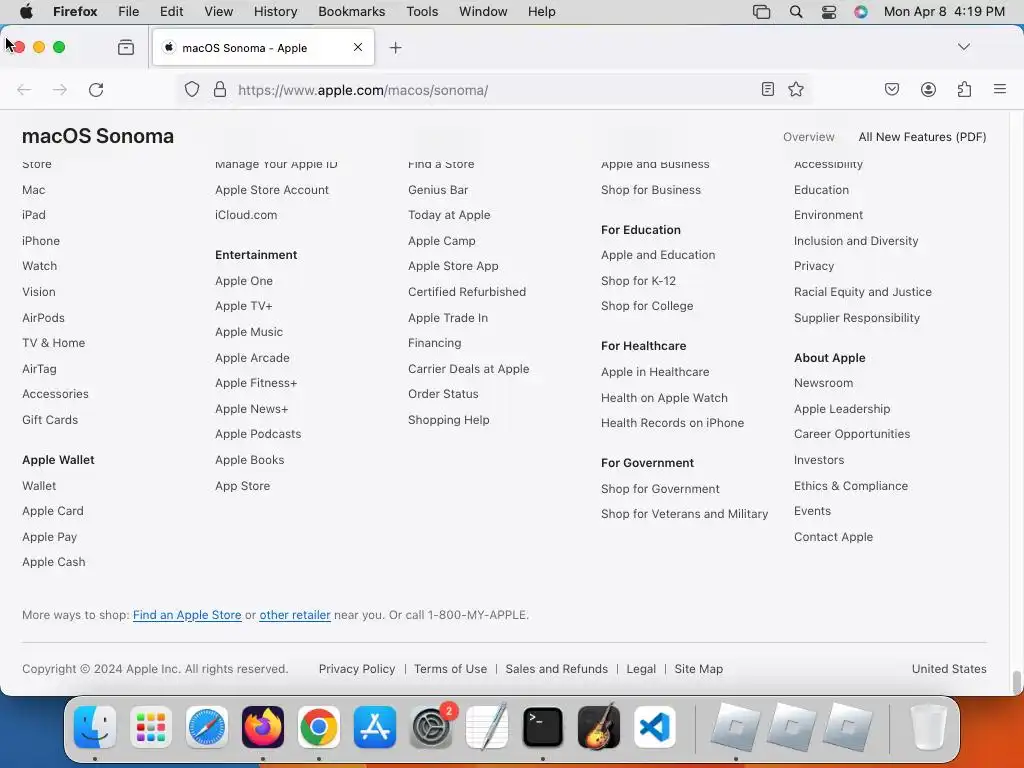The width and height of the screenshot is (1024, 768).
Task: Open the Shop for Veterans and Military link
Action: 684,514
